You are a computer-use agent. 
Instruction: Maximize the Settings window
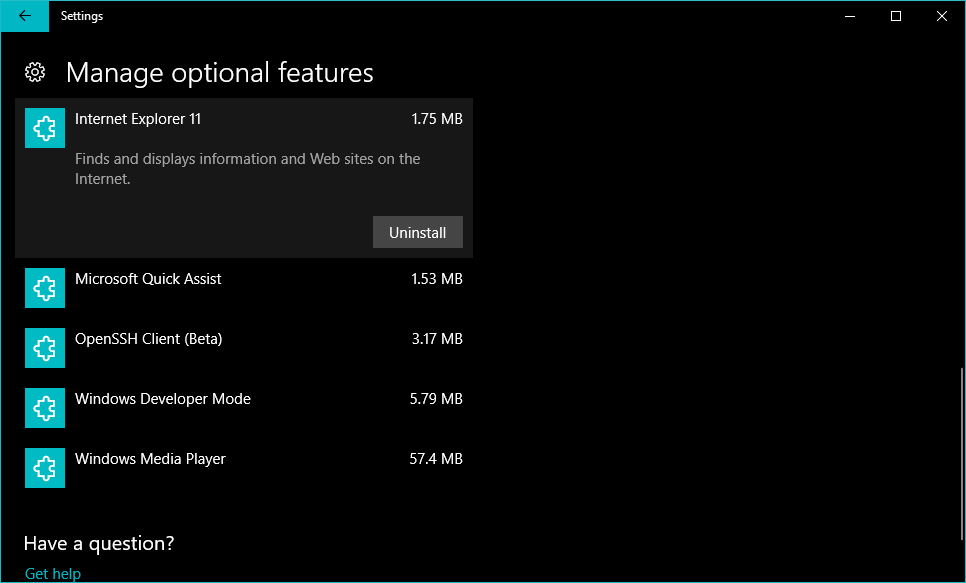896,16
